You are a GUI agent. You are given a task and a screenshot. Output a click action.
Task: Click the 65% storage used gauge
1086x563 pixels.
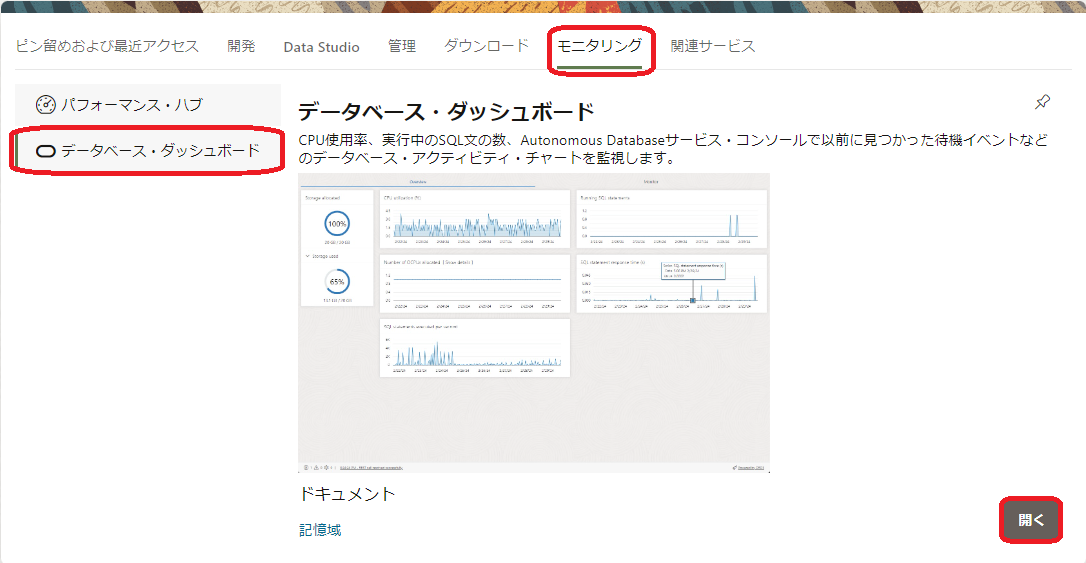coord(337,282)
